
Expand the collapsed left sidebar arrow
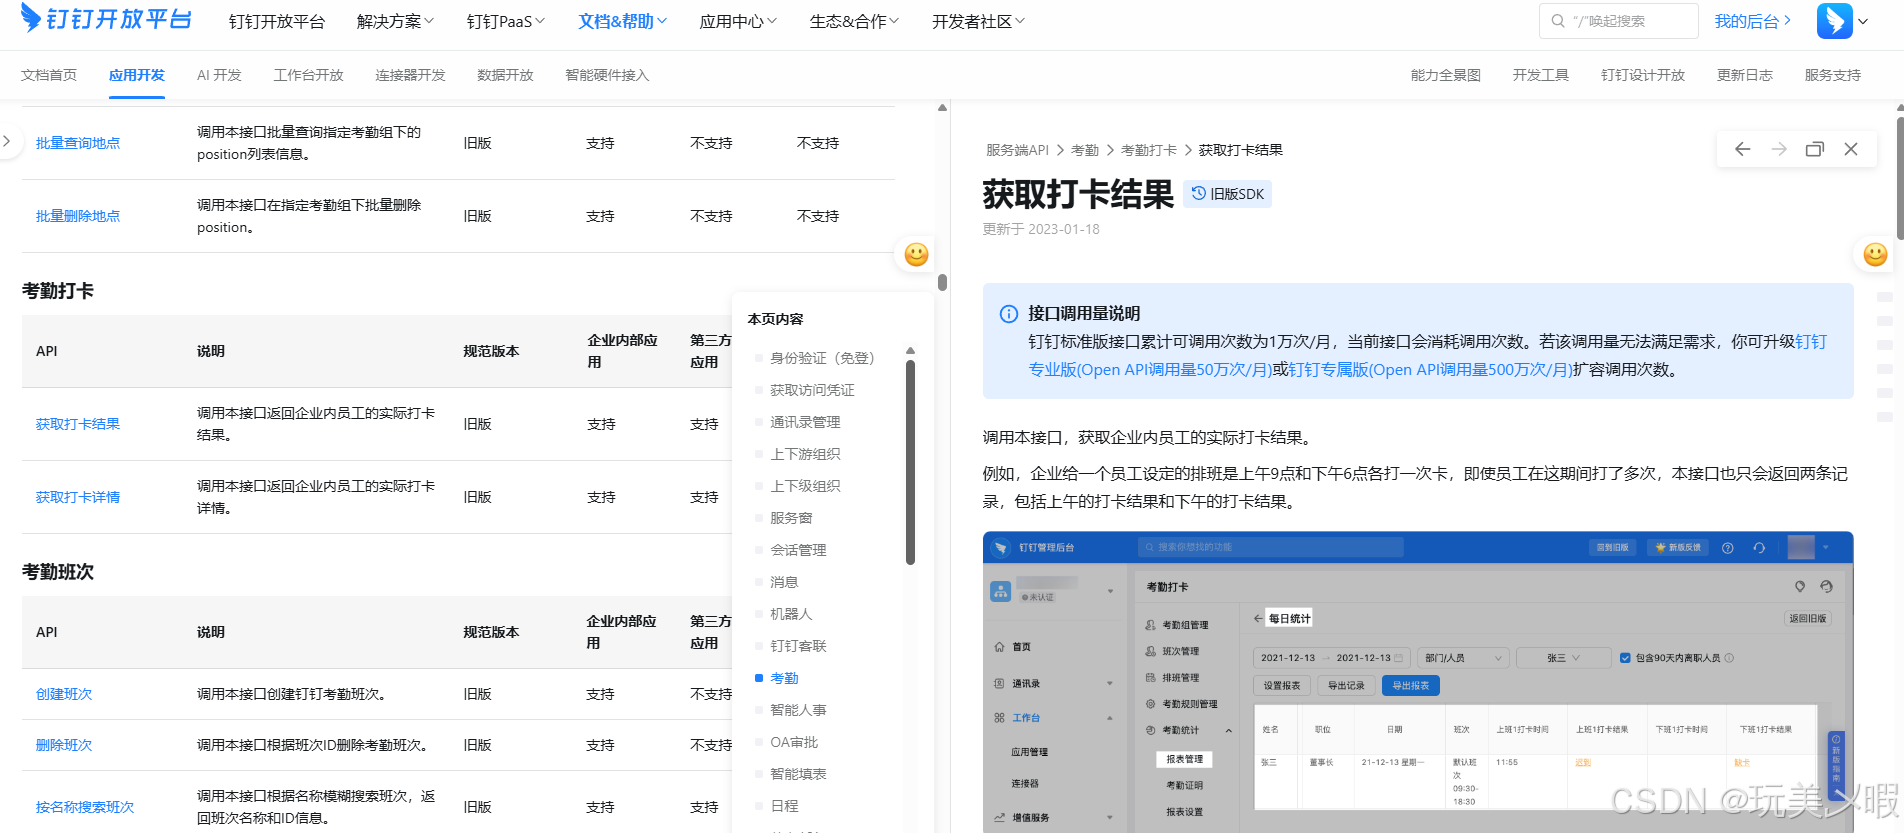(7, 142)
